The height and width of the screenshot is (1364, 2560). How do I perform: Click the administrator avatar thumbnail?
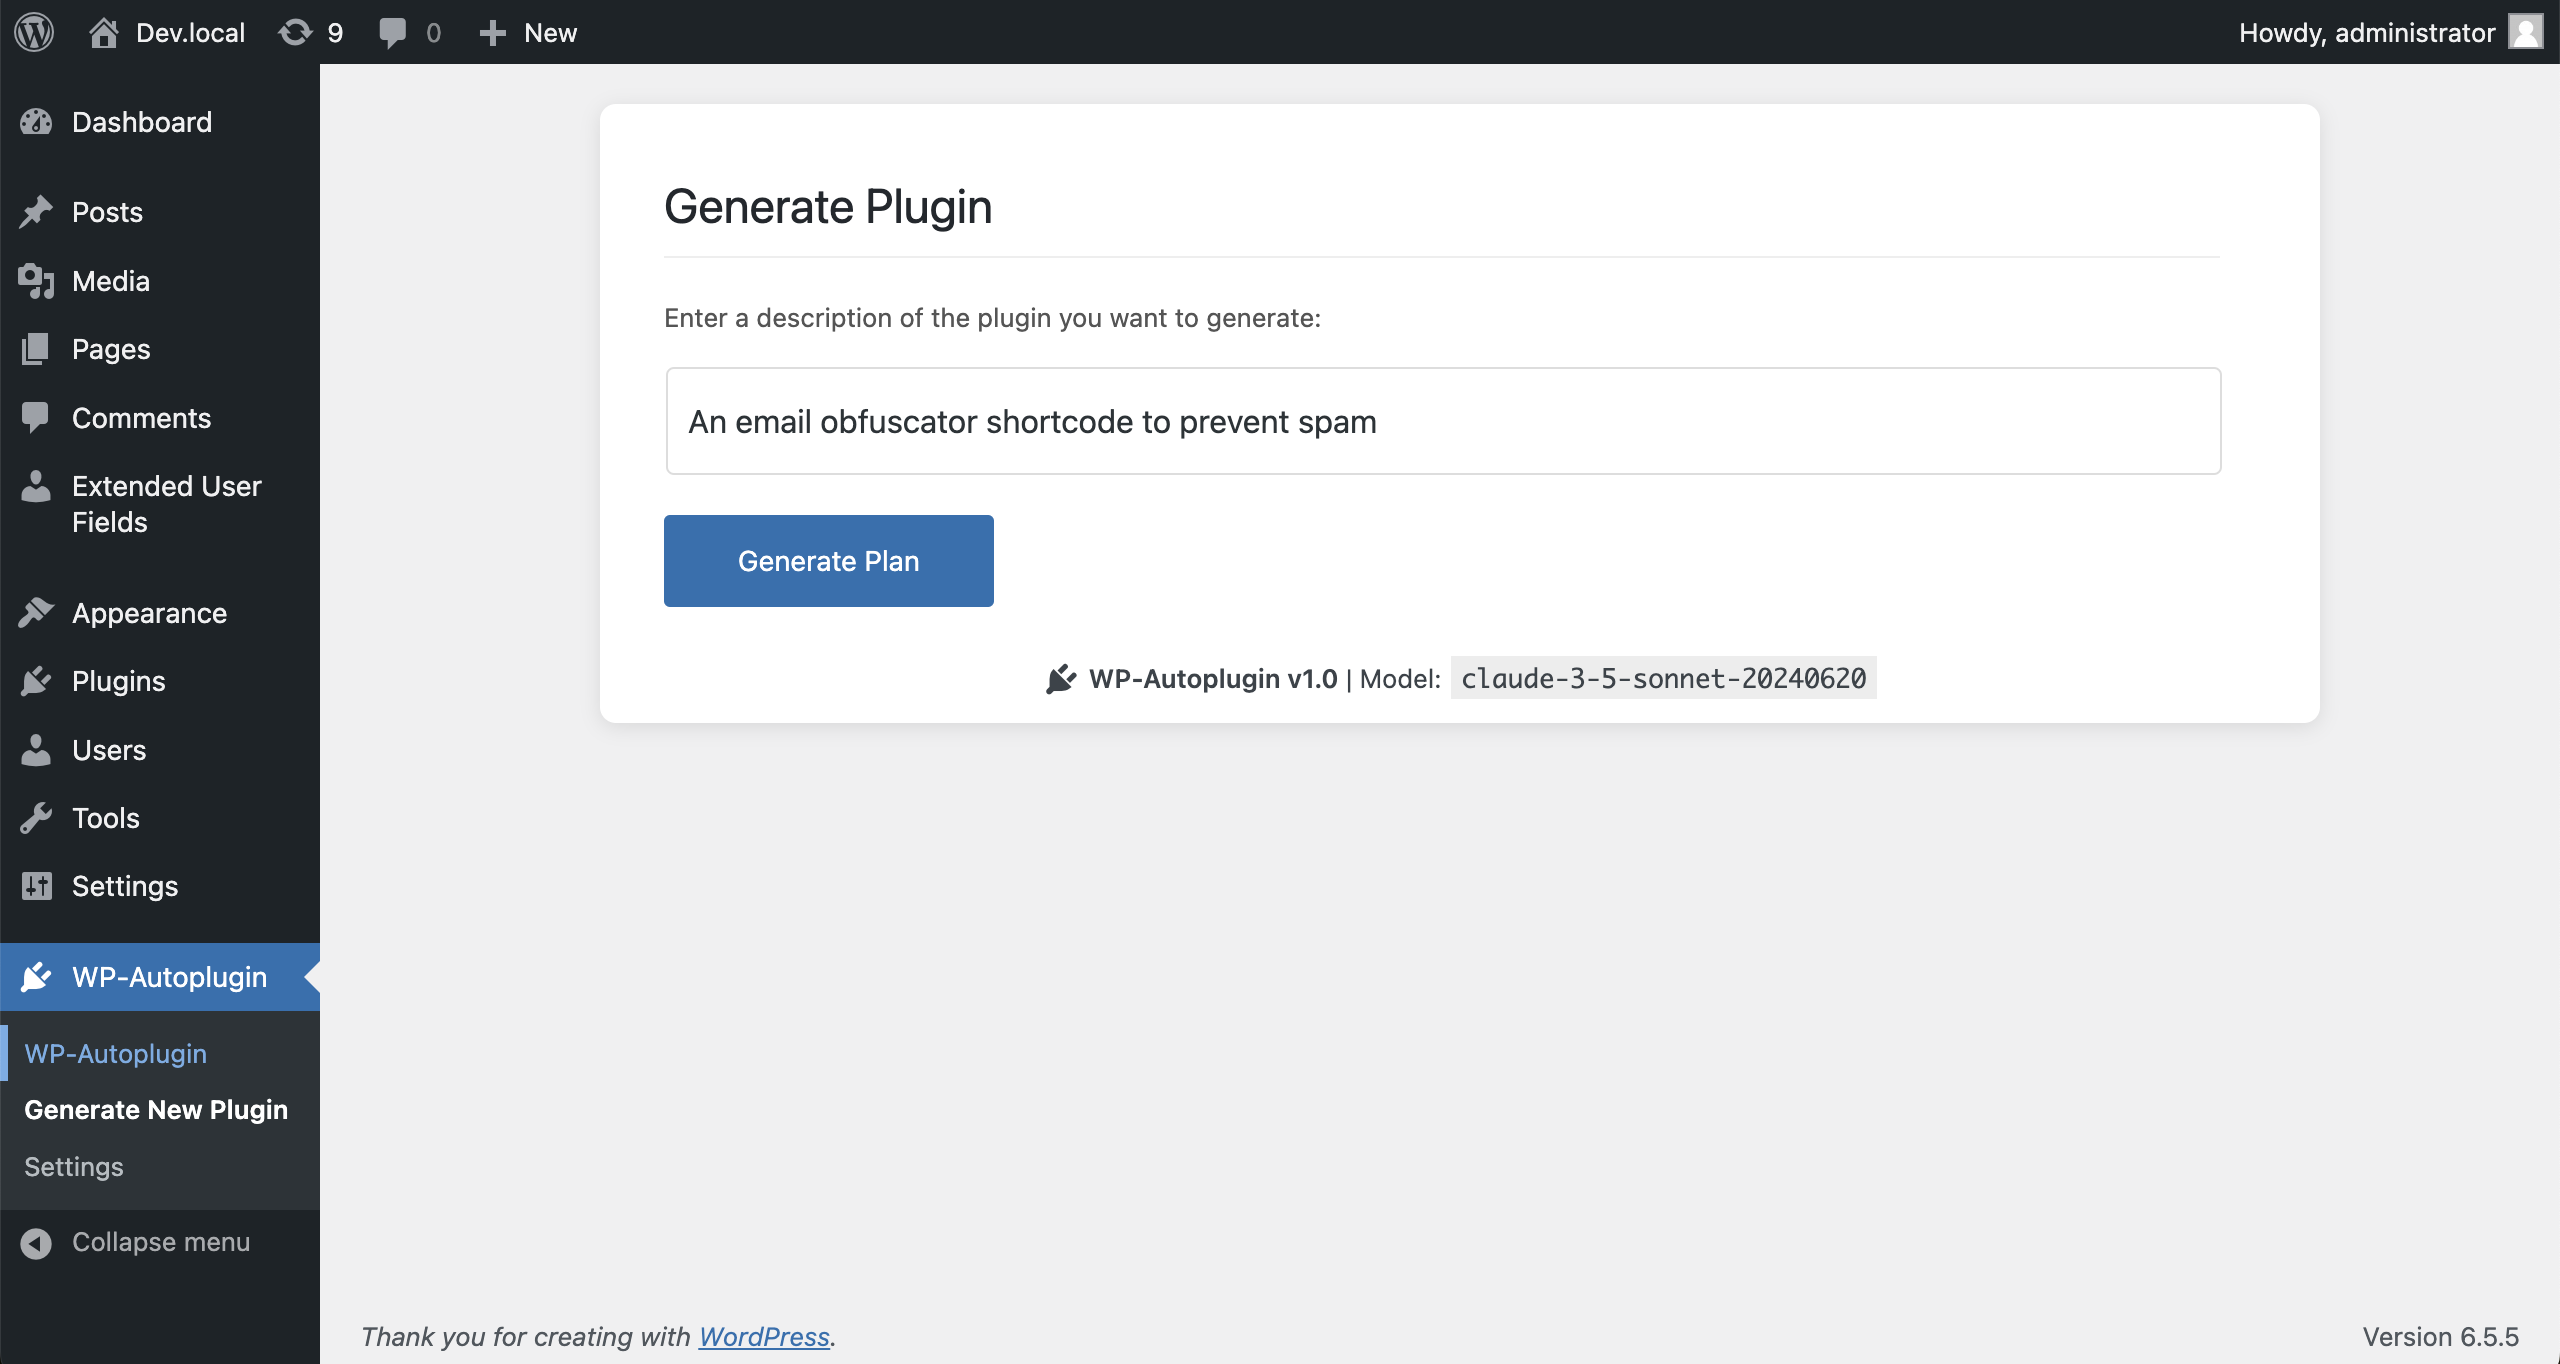click(x=2526, y=32)
